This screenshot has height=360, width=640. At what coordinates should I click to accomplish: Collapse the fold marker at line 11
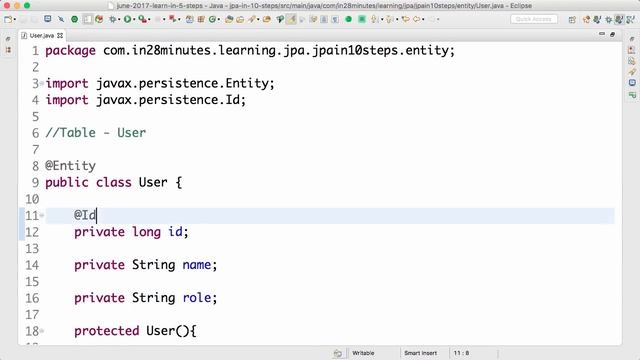pyautogui.click(x=42, y=215)
